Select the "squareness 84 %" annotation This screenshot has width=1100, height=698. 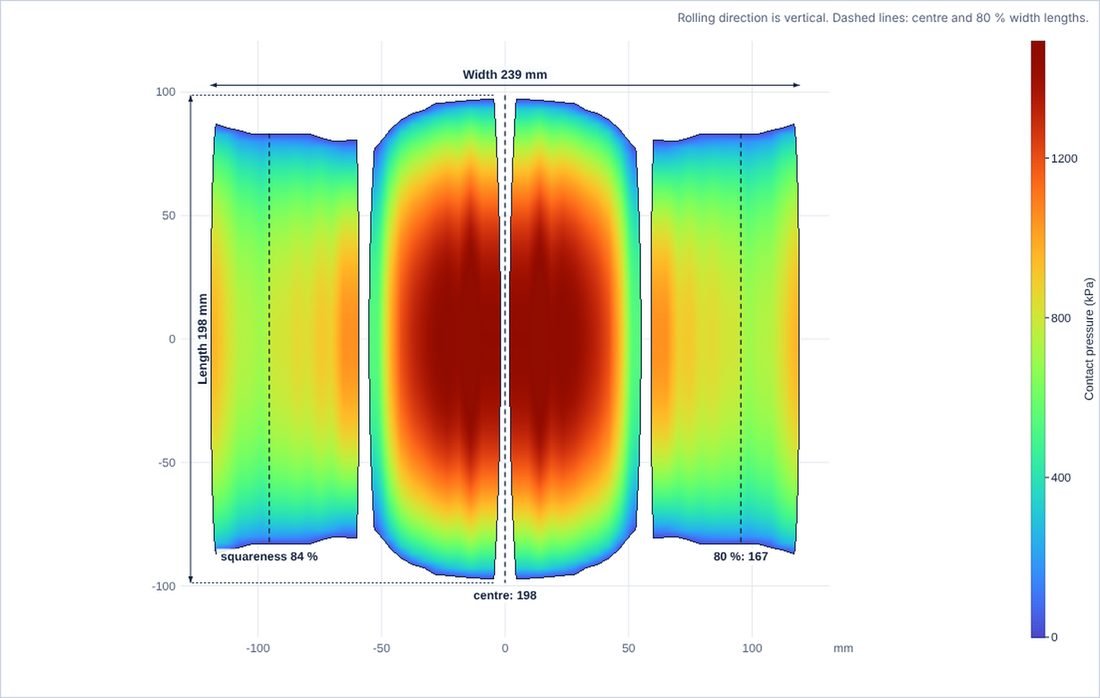click(269, 556)
